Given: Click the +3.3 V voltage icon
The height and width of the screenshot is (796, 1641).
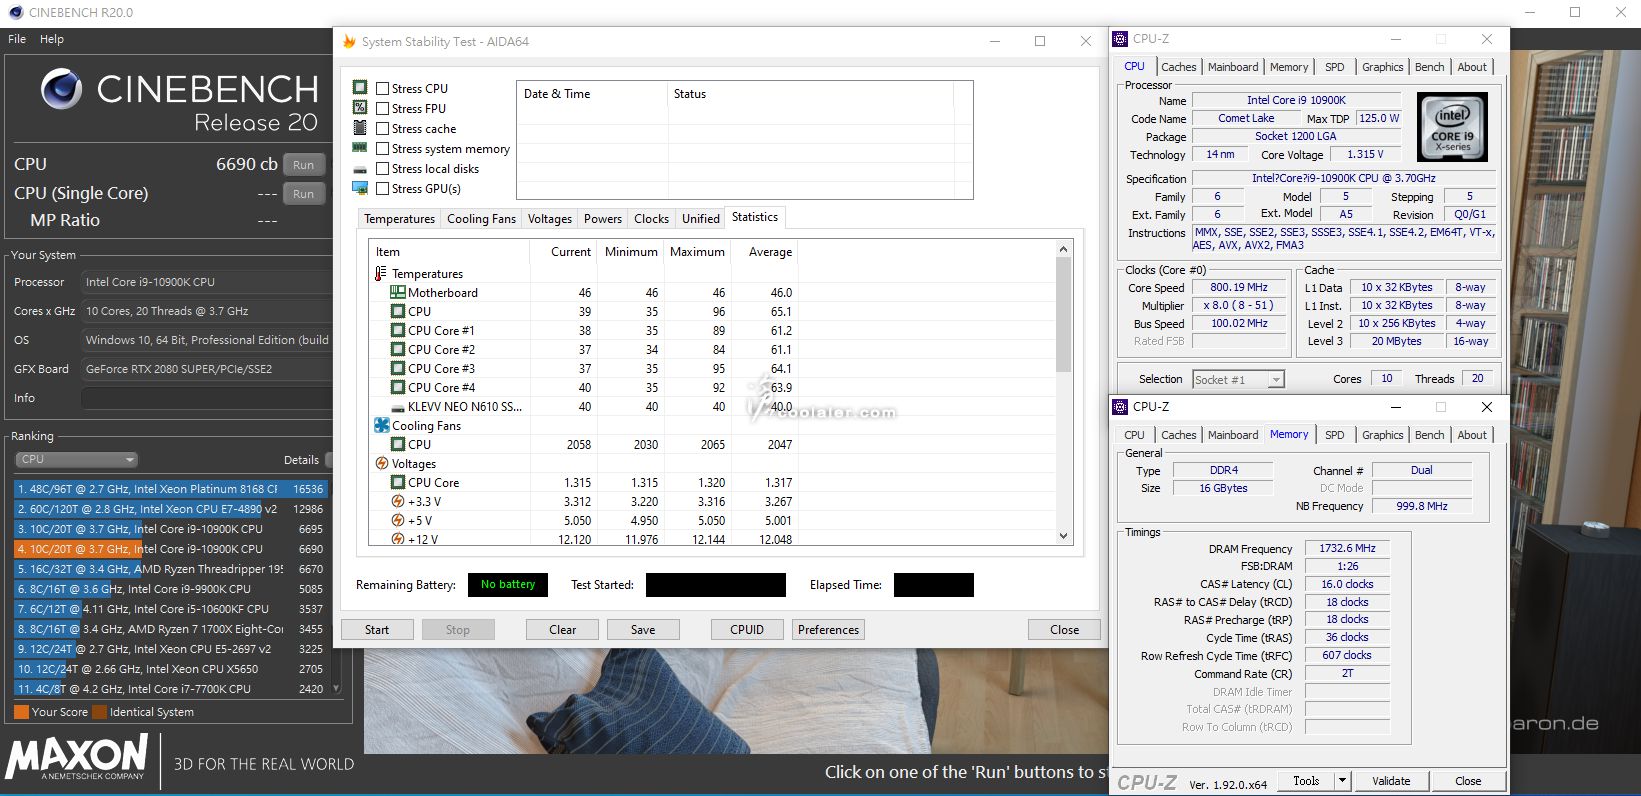Looking at the screenshot, I should [x=397, y=501].
